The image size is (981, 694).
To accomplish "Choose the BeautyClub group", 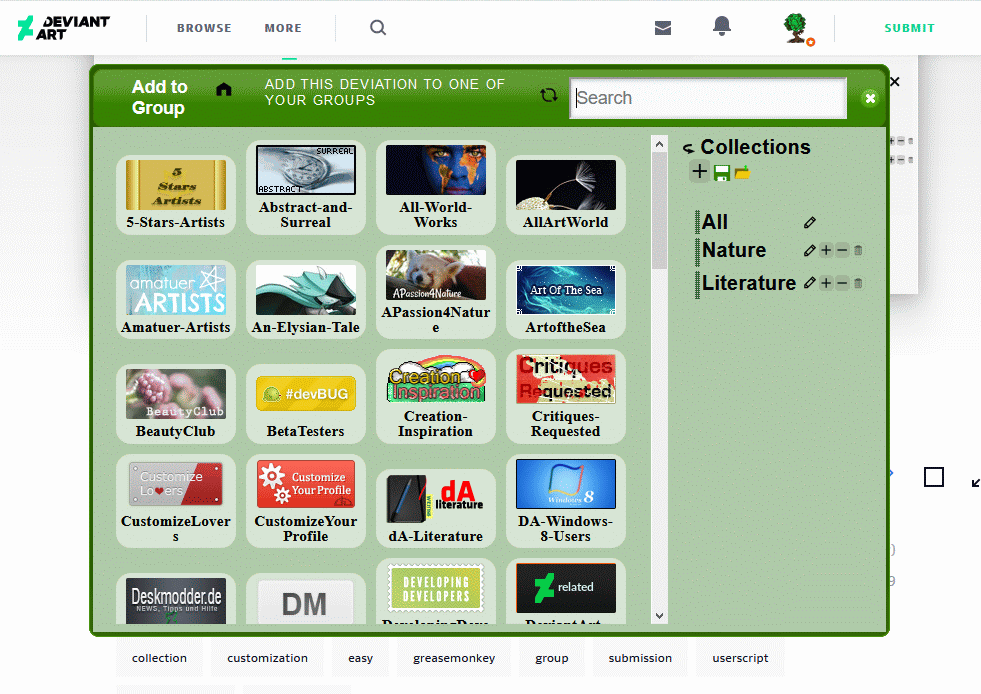I will tap(176, 404).
